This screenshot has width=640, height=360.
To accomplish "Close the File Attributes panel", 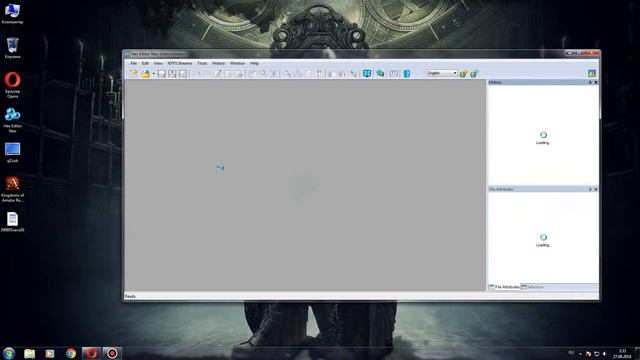I will coord(596,189).
